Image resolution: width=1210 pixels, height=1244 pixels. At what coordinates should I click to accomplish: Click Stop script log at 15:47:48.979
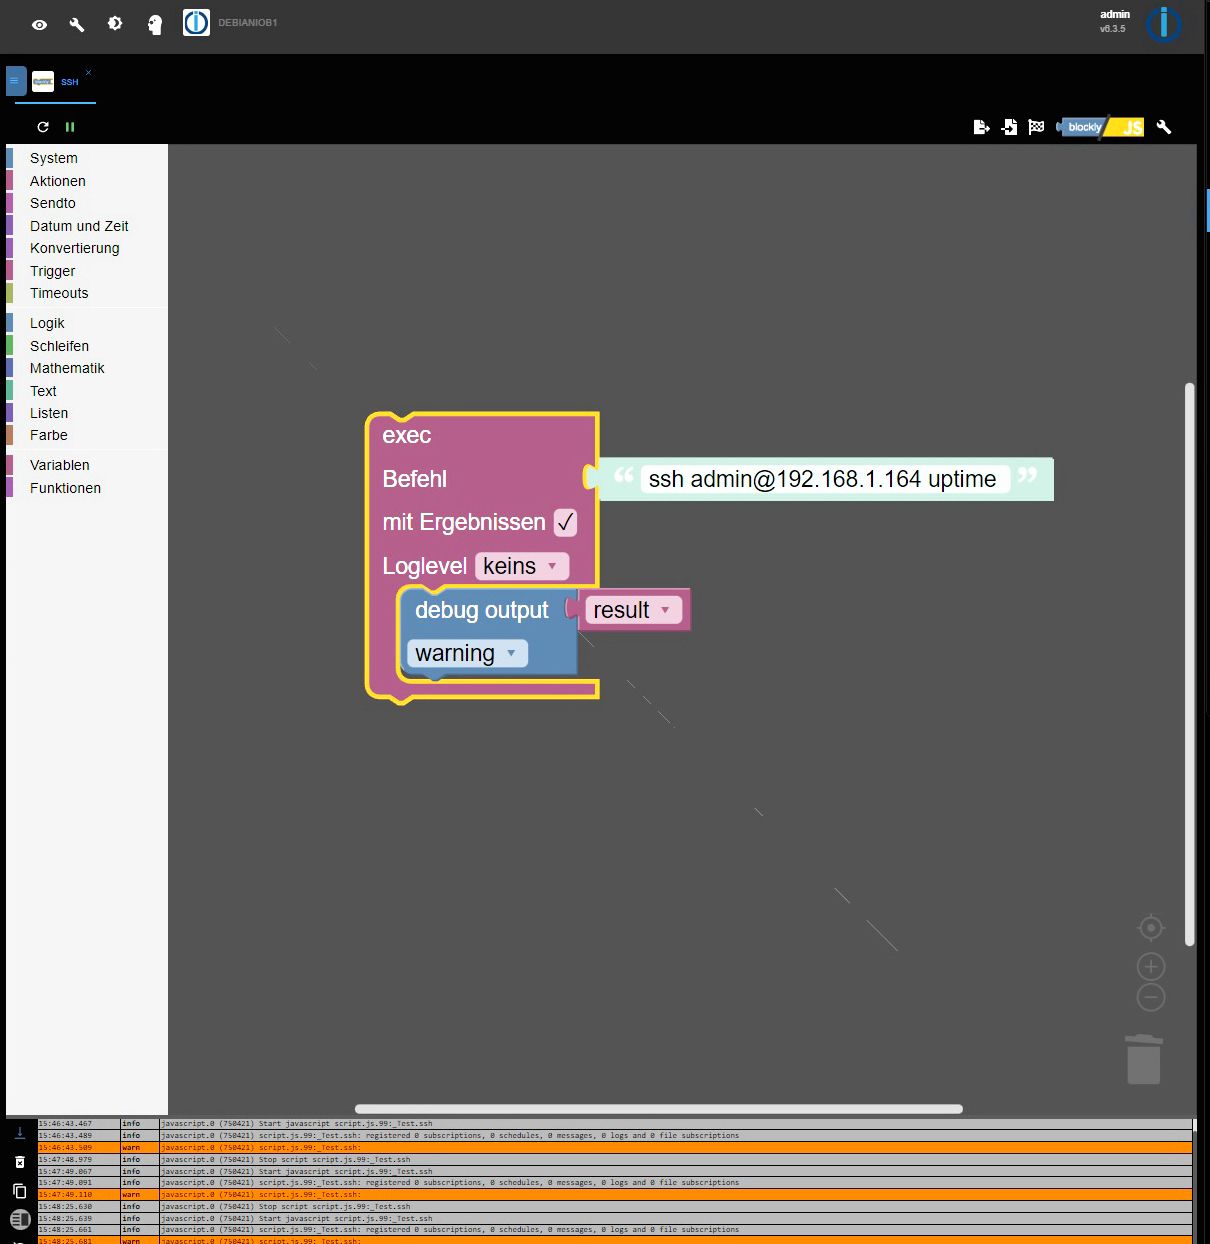[x=615, y=1159]
